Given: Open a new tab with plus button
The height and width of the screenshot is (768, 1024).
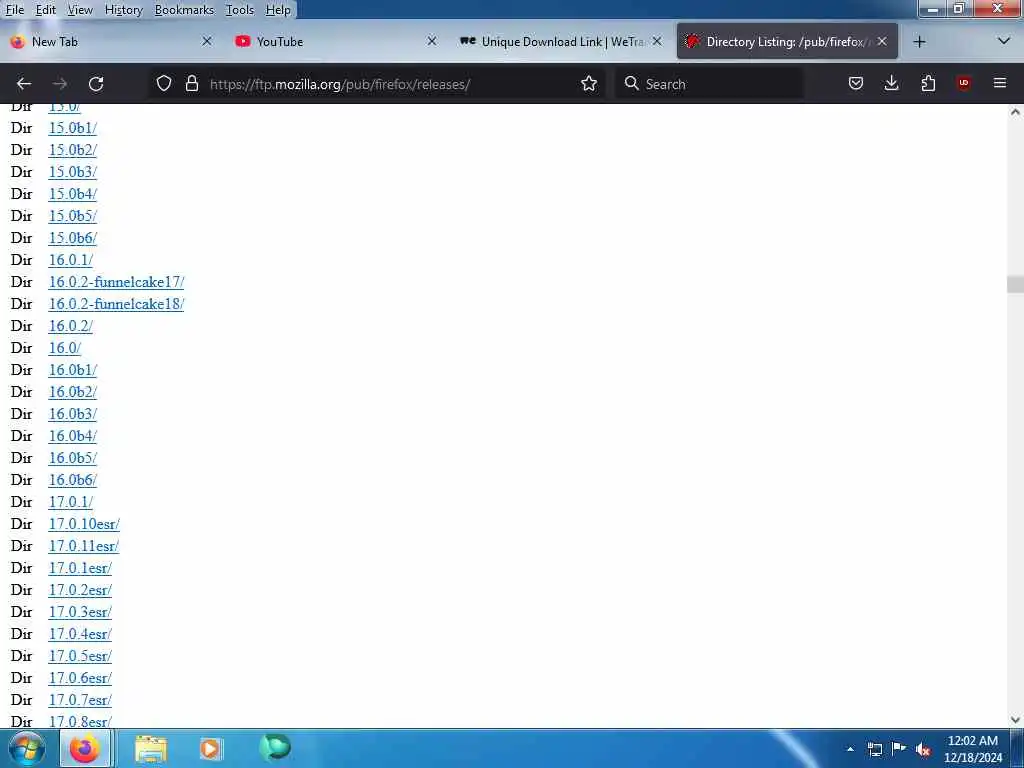Looking at the screenshot, I should pyautogui.click(x=920, y=42).
